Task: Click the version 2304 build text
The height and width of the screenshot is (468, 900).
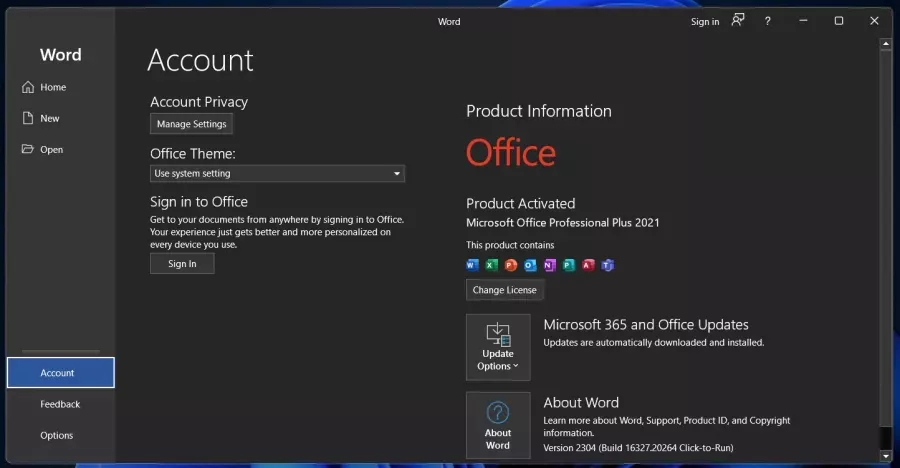Action: 638,448
